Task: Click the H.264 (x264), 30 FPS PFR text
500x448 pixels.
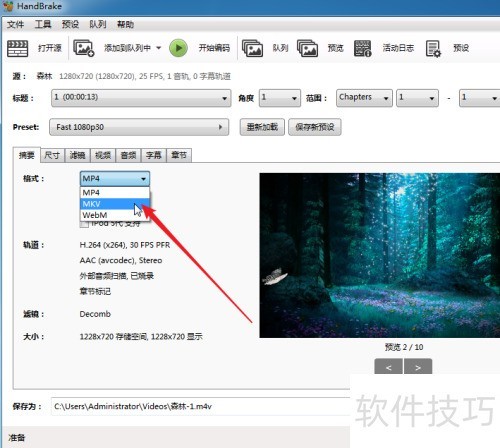Action: (125, 245)
